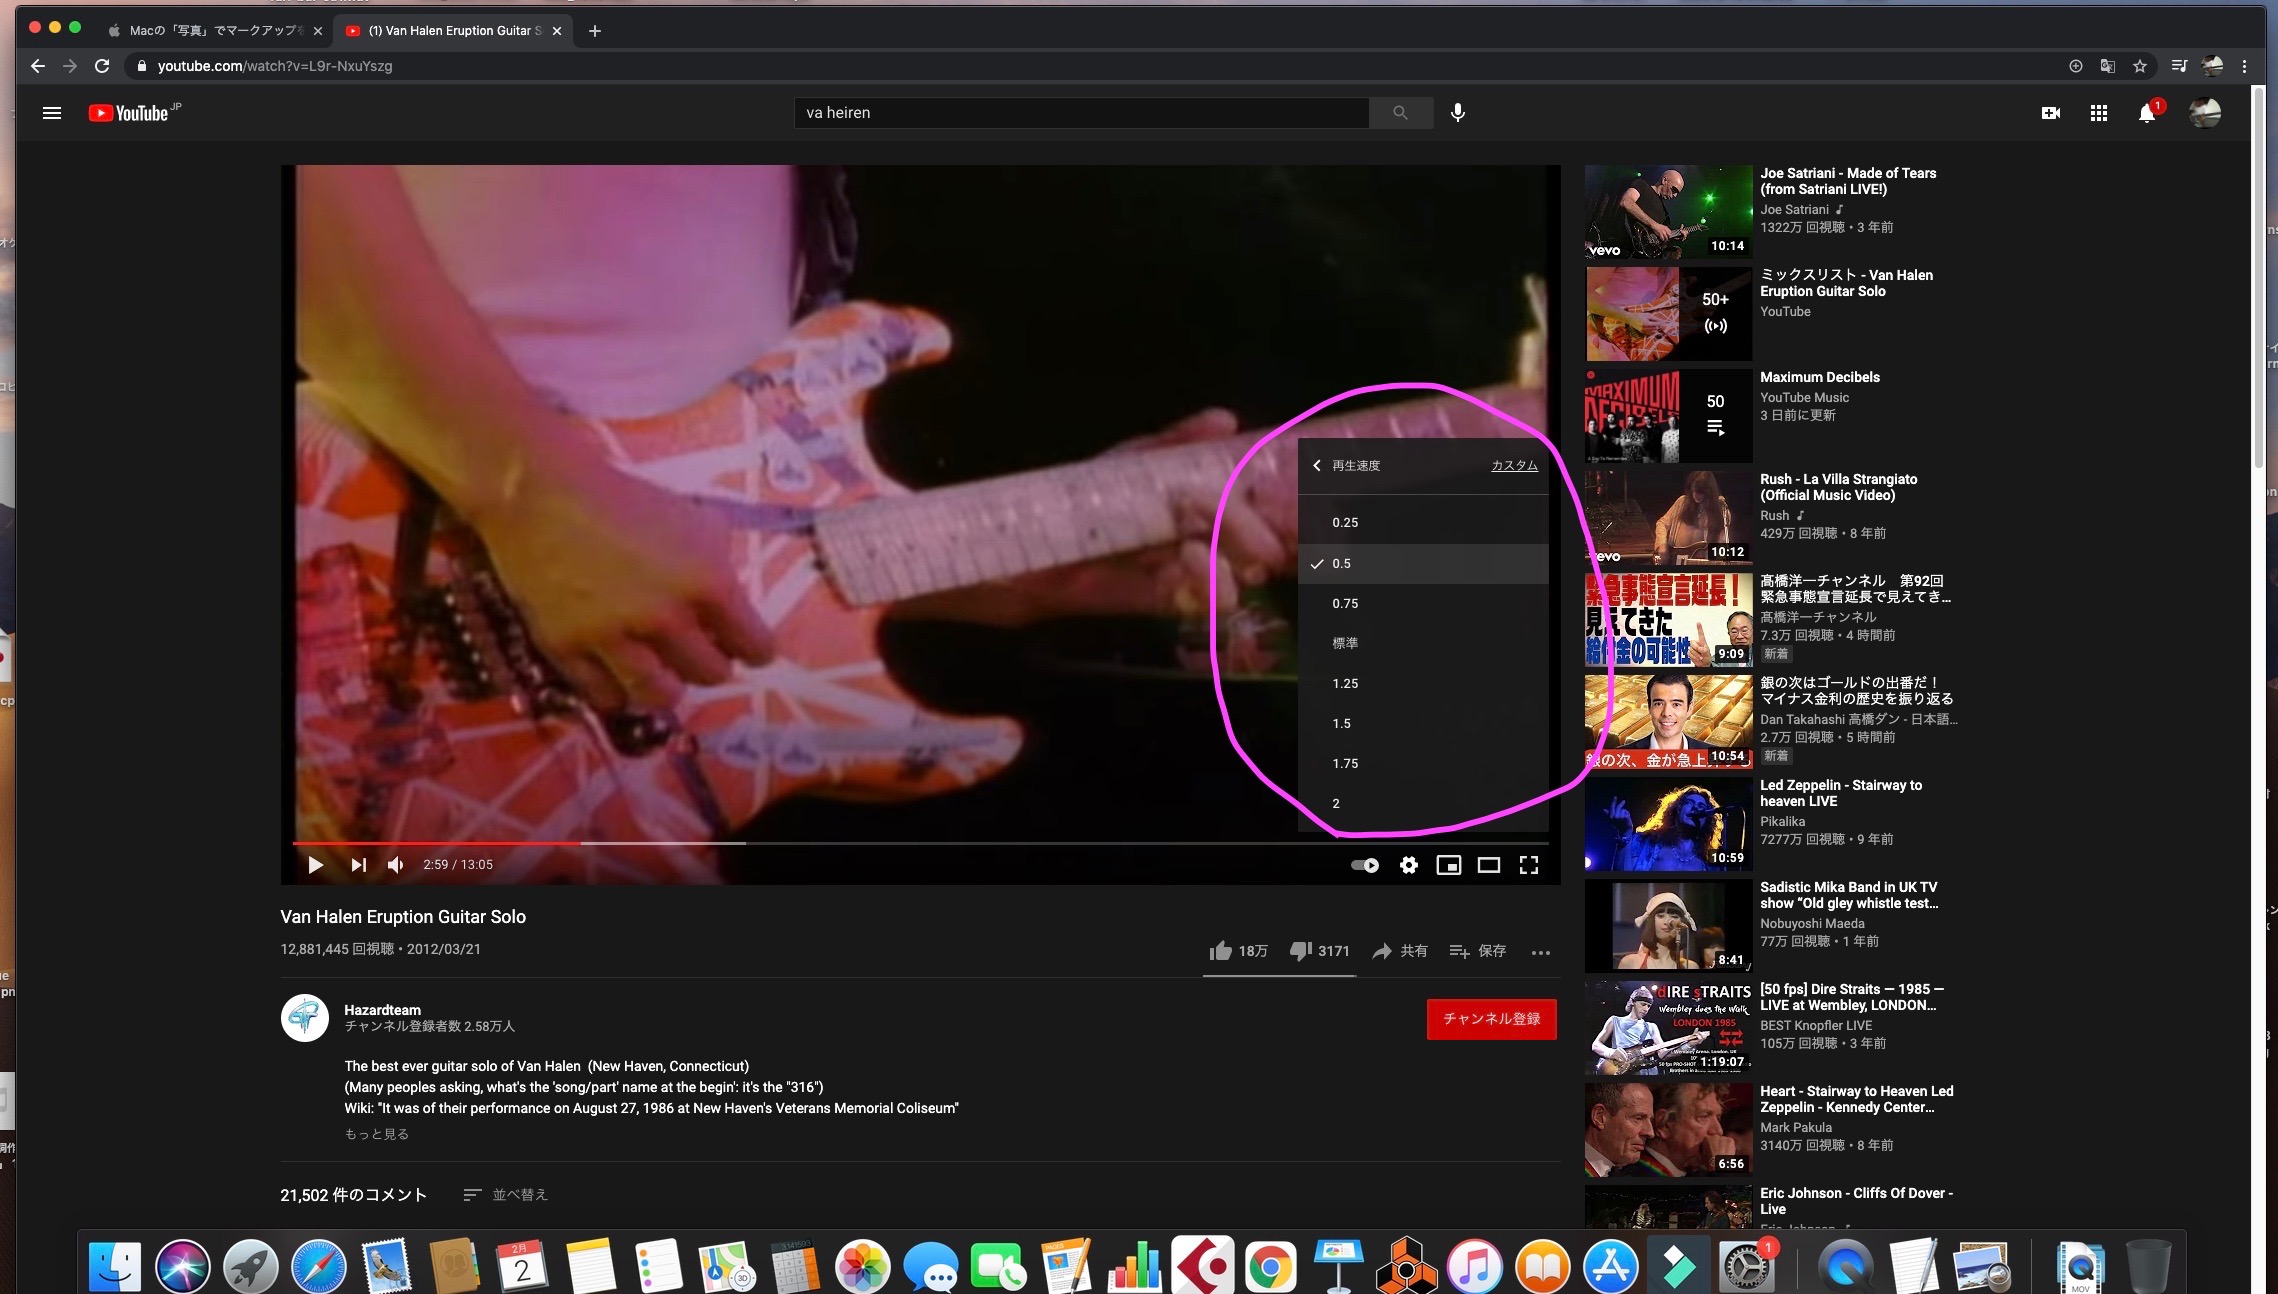Click the voice search microphone
The image size is (2278, 1294).
coord(1457,113)
